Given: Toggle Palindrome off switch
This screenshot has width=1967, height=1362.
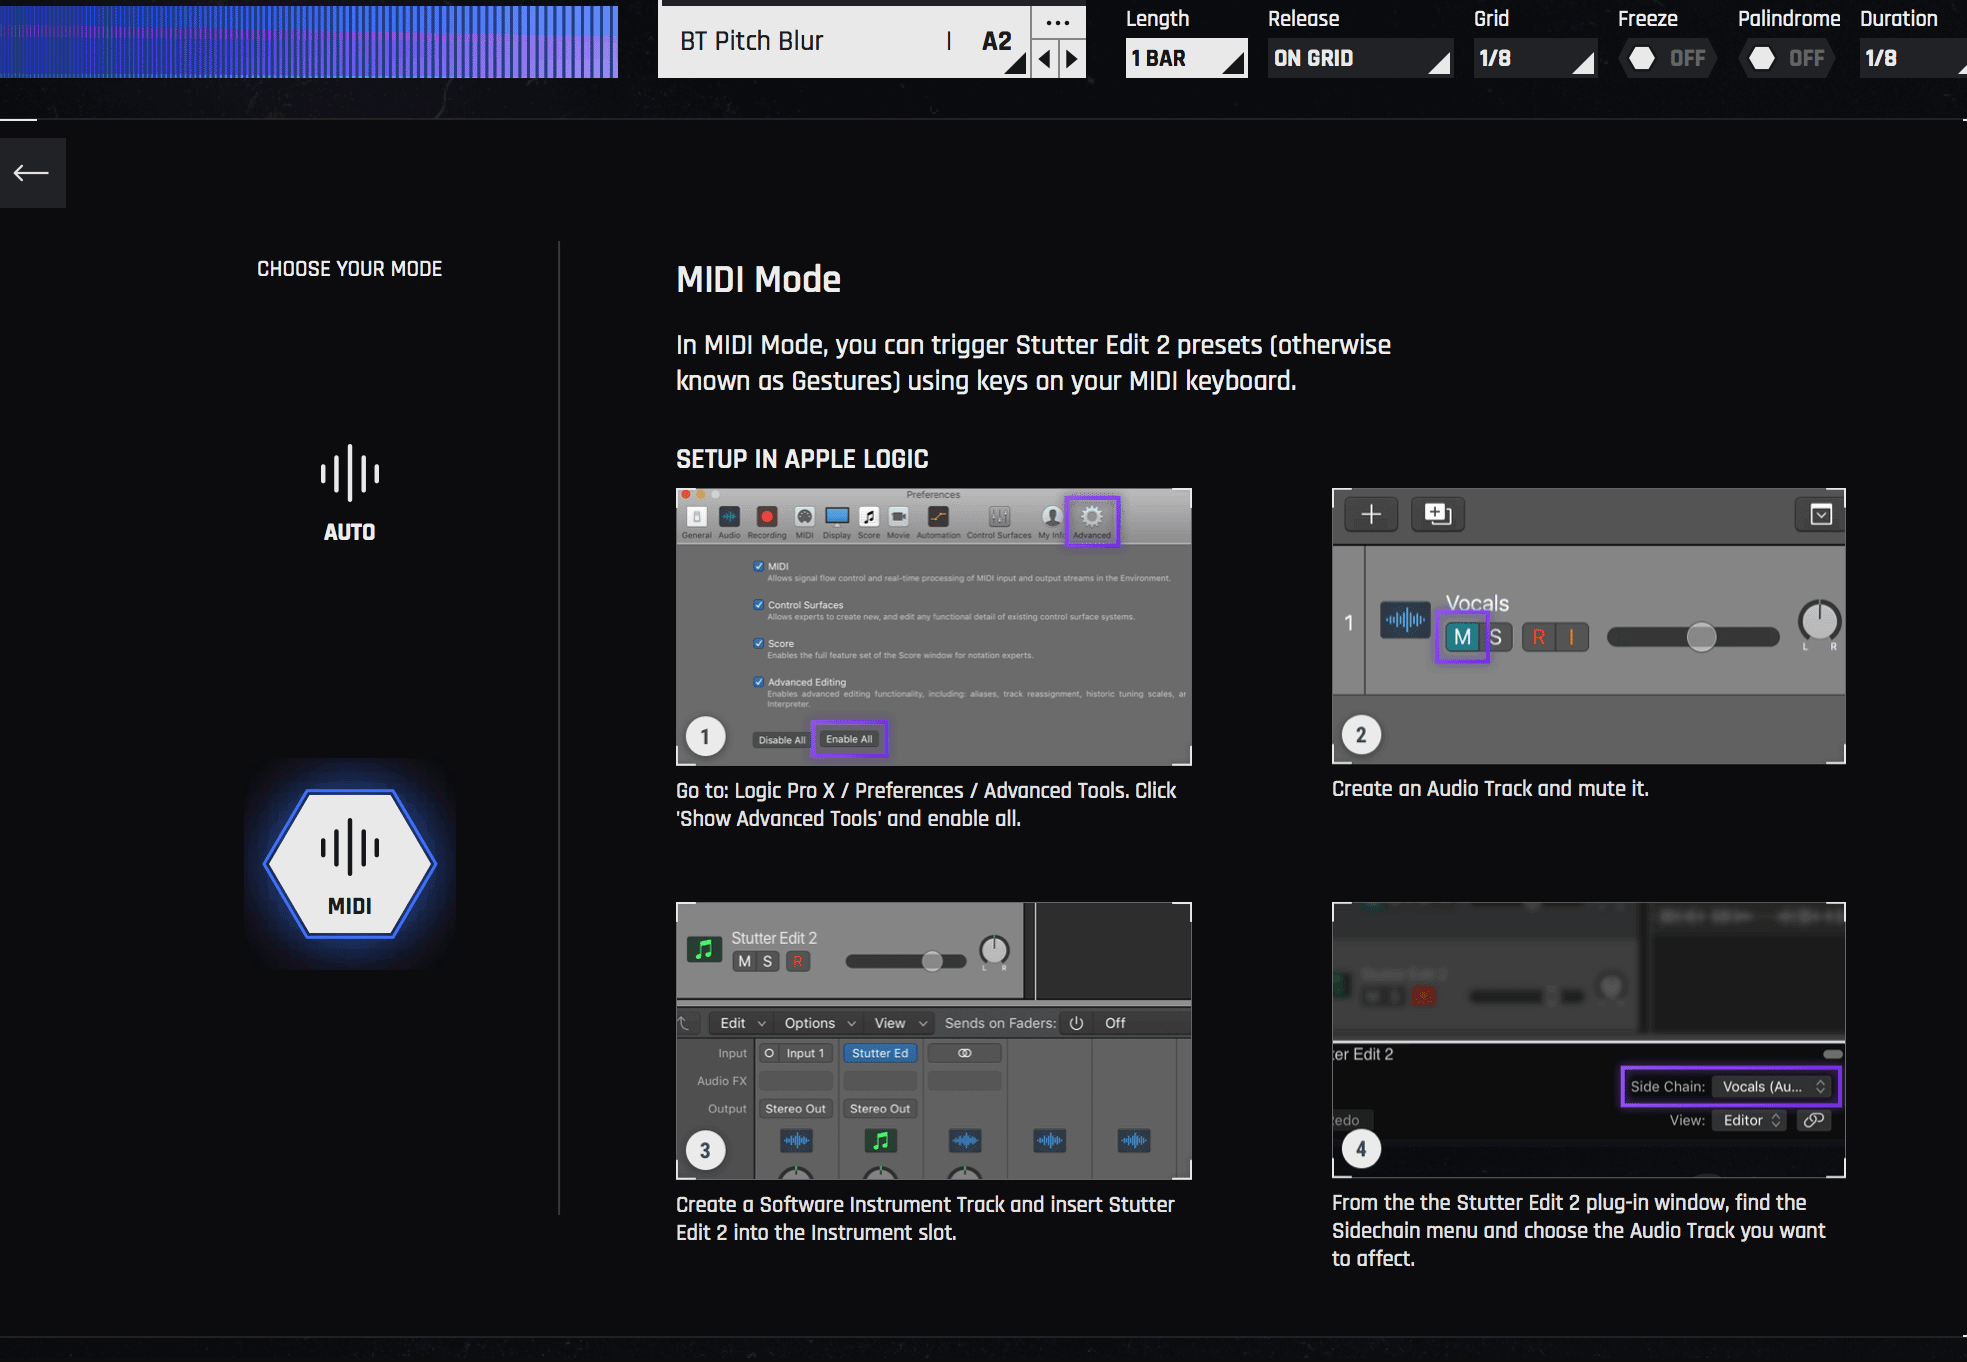Looking at the screenshot, I should click(x=1787, y=58).
